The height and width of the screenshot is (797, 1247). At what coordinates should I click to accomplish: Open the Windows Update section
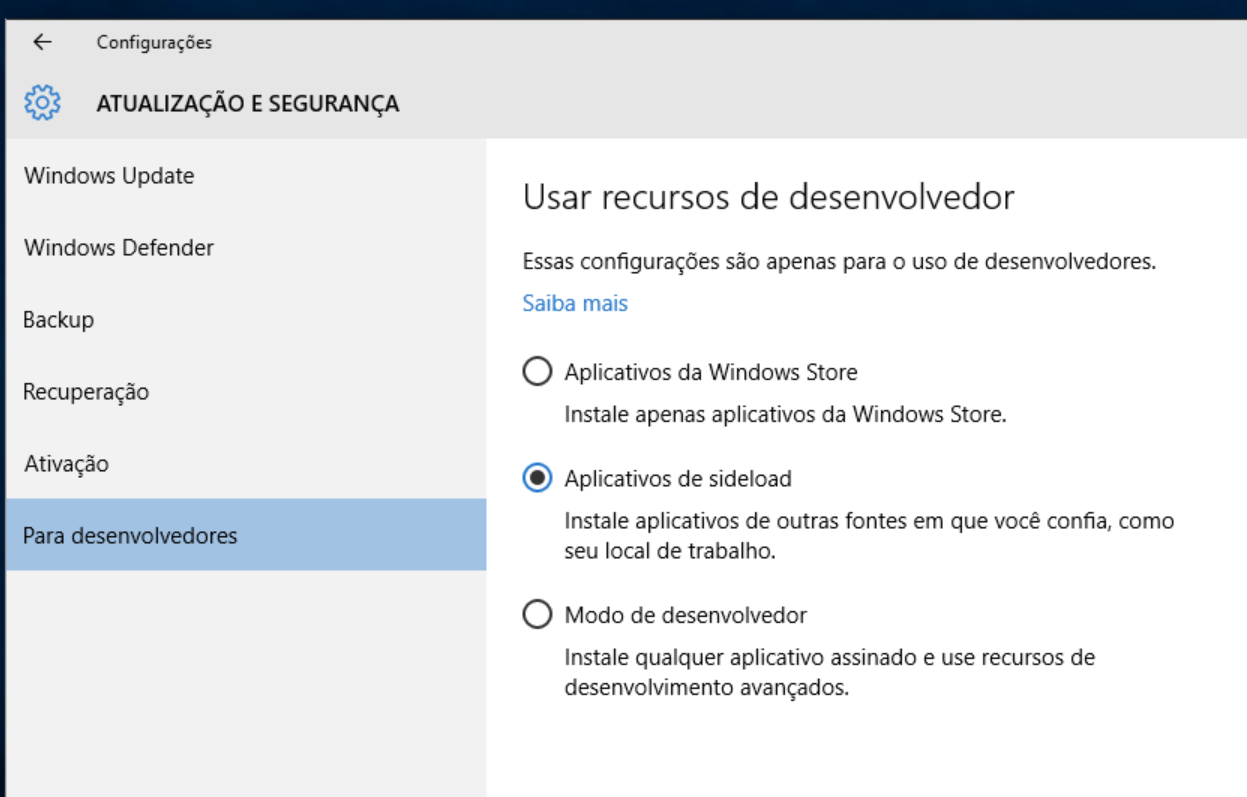pyautogui.click(x=109, y=176)
